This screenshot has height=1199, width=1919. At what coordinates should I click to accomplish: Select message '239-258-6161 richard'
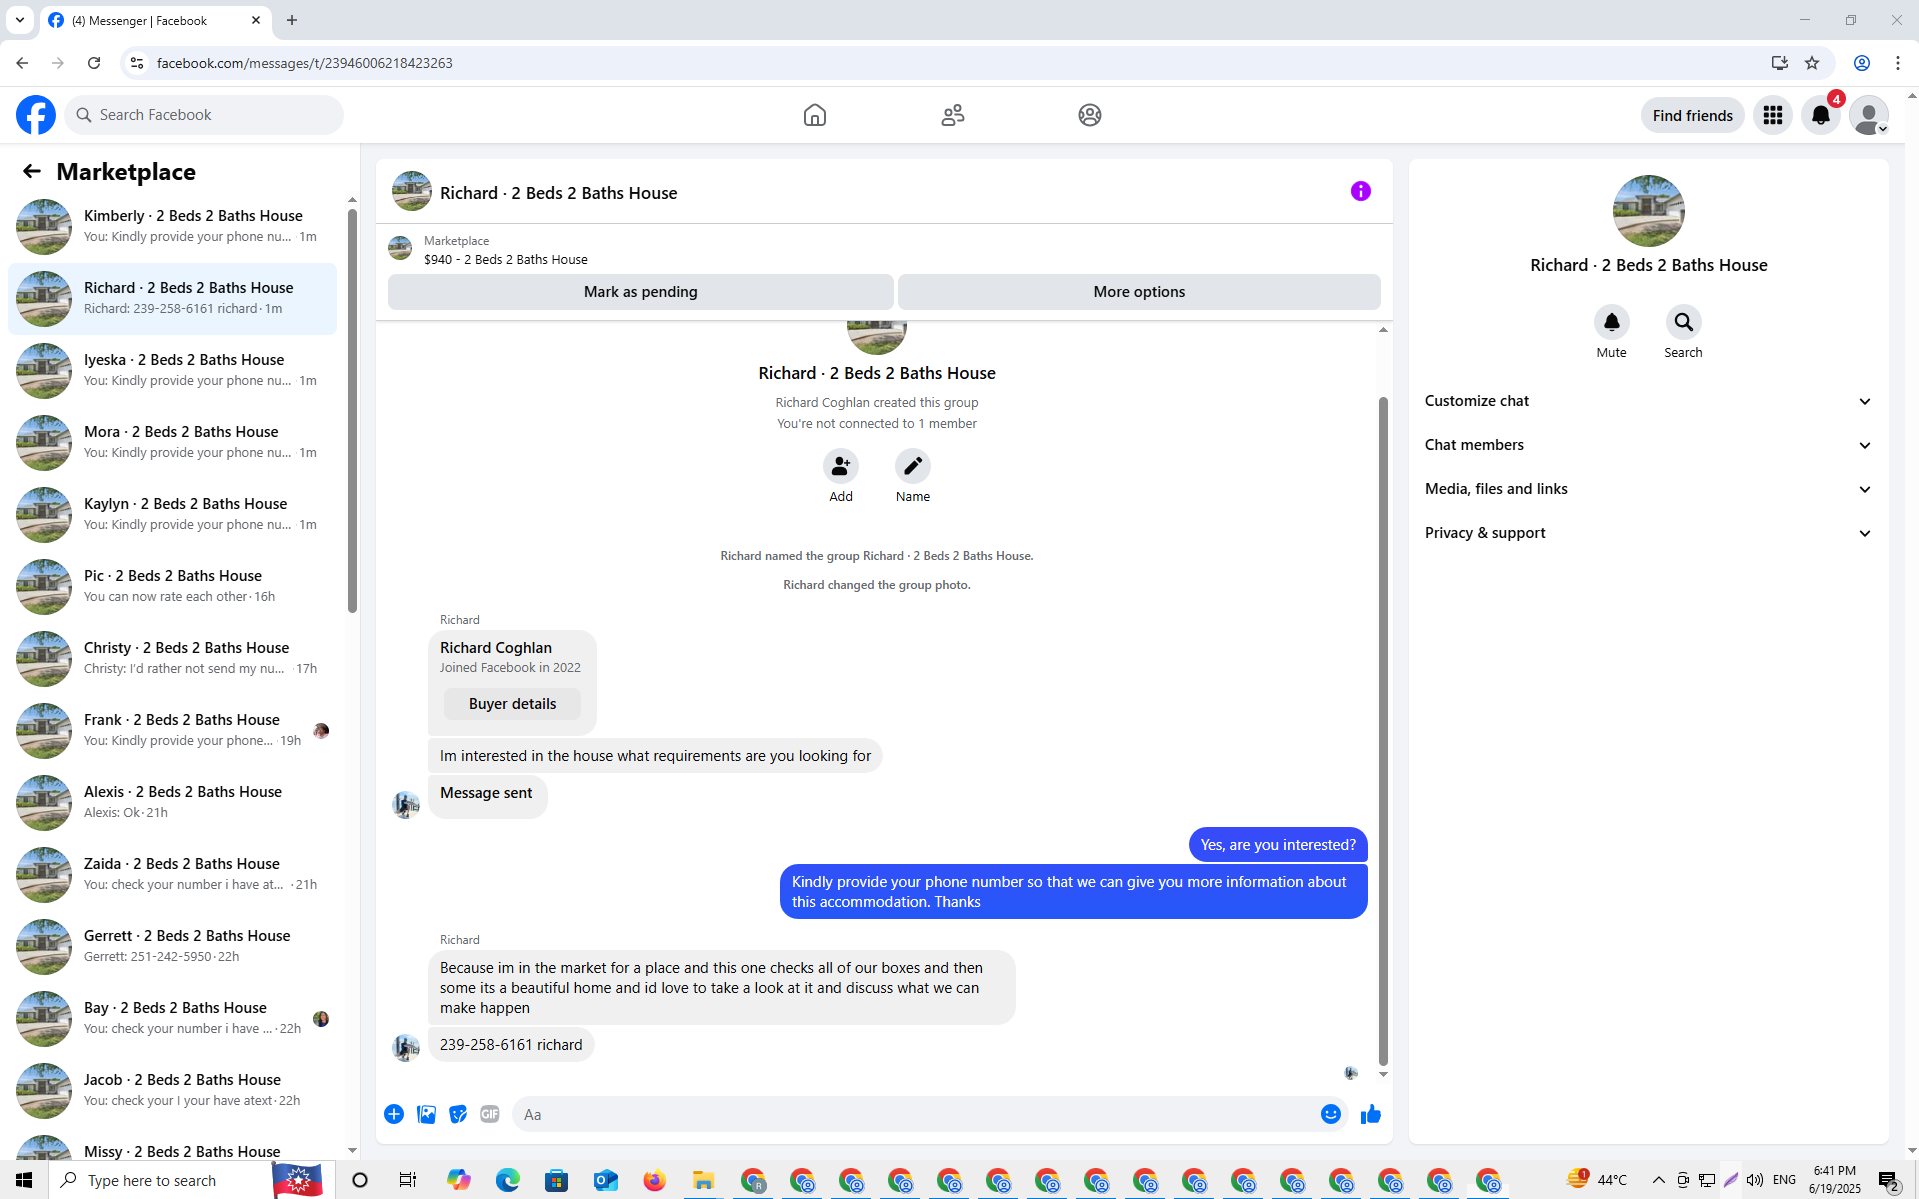pos(510,1045)
